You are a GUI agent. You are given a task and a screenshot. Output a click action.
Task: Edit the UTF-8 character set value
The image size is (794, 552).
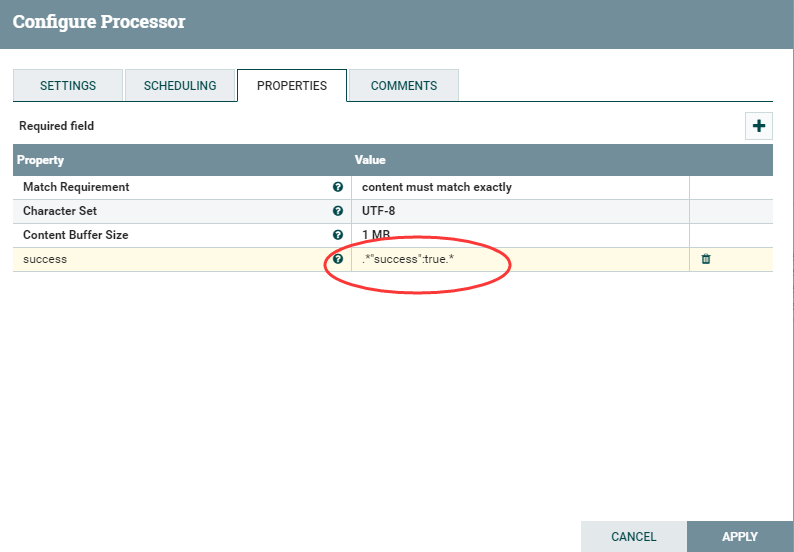point(520,211)
